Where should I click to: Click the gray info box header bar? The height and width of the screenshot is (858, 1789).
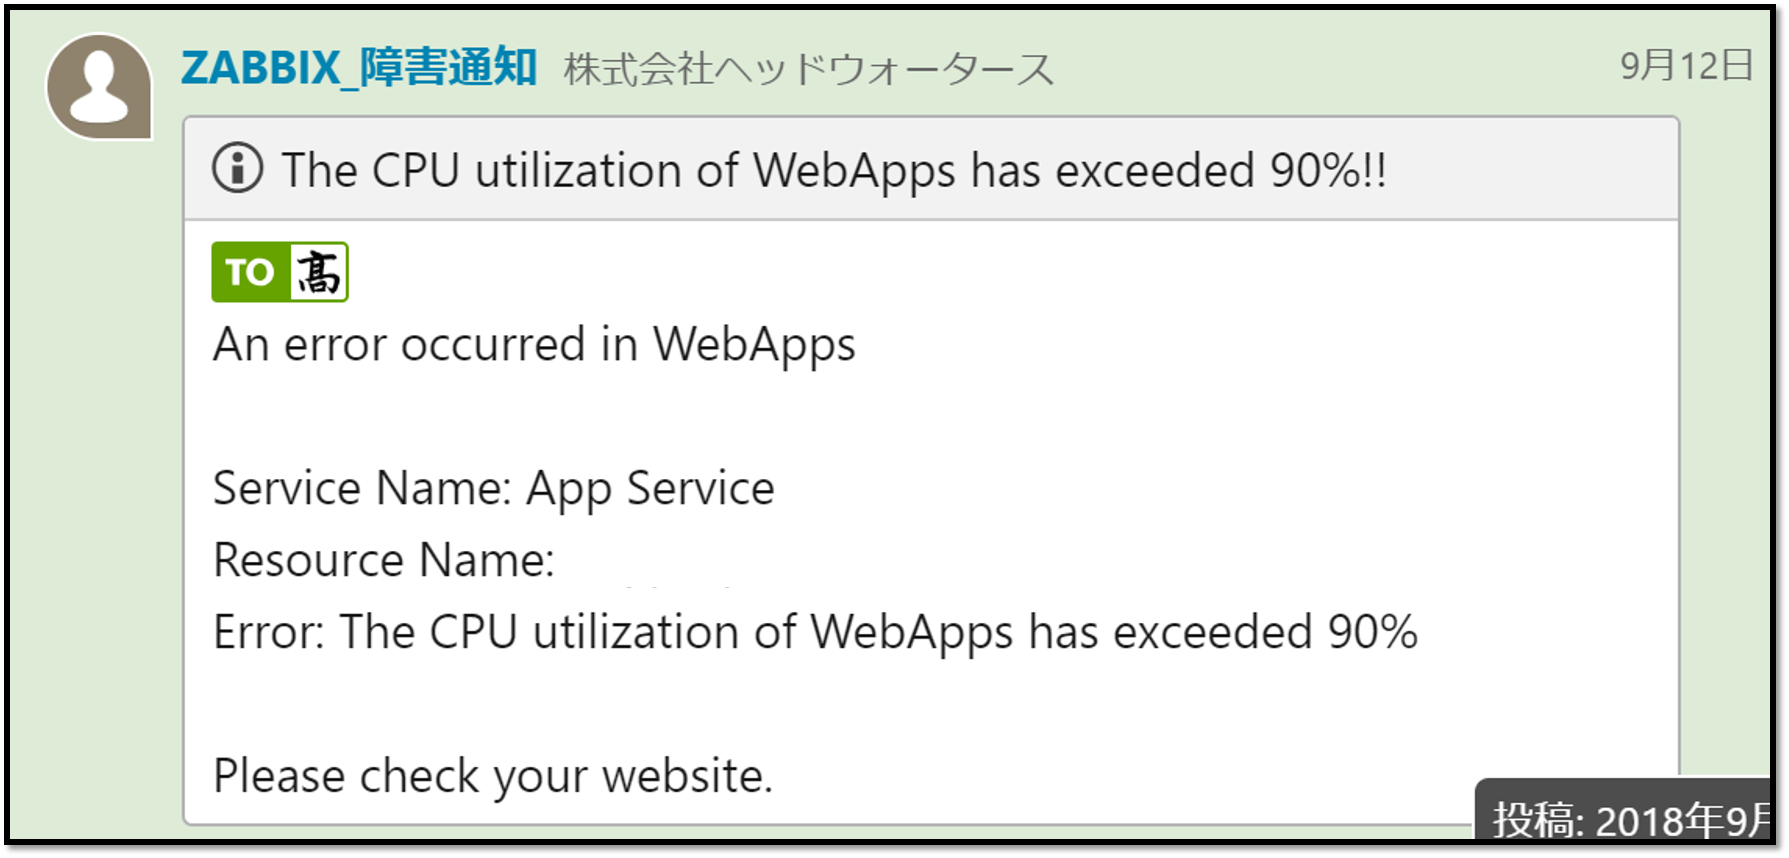click(x=930, y=169)
